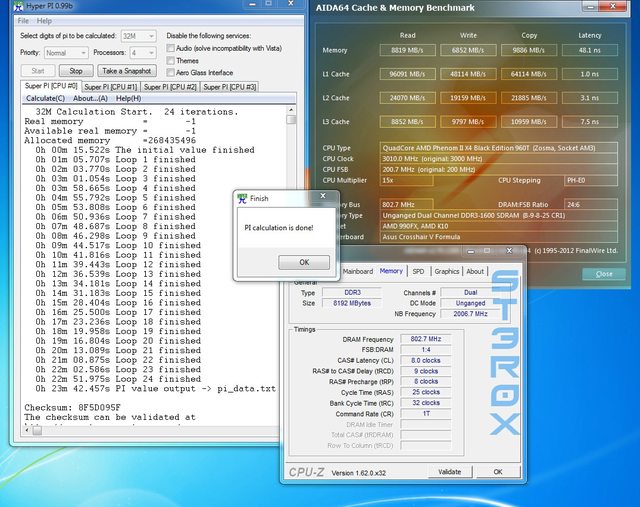Image resolution: width=640 pixels, height=507 pixels.
Task: Click the Finish dialog title icon
Action: point(242,199)
